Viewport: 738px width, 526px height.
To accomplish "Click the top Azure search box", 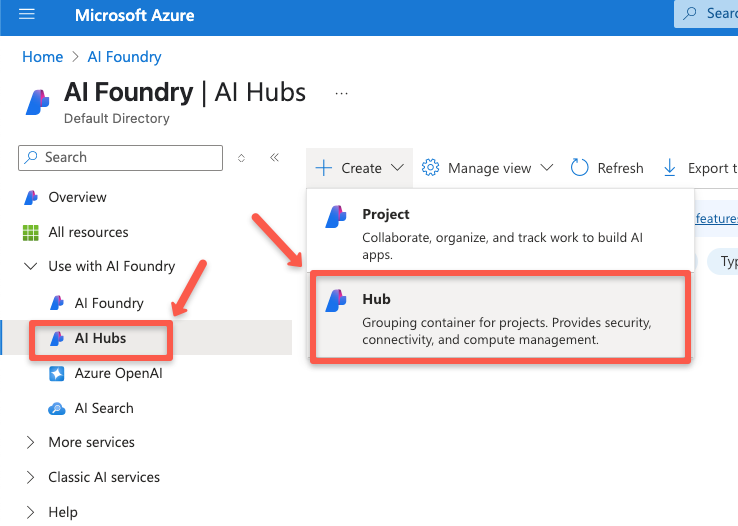I will (706, 14).
